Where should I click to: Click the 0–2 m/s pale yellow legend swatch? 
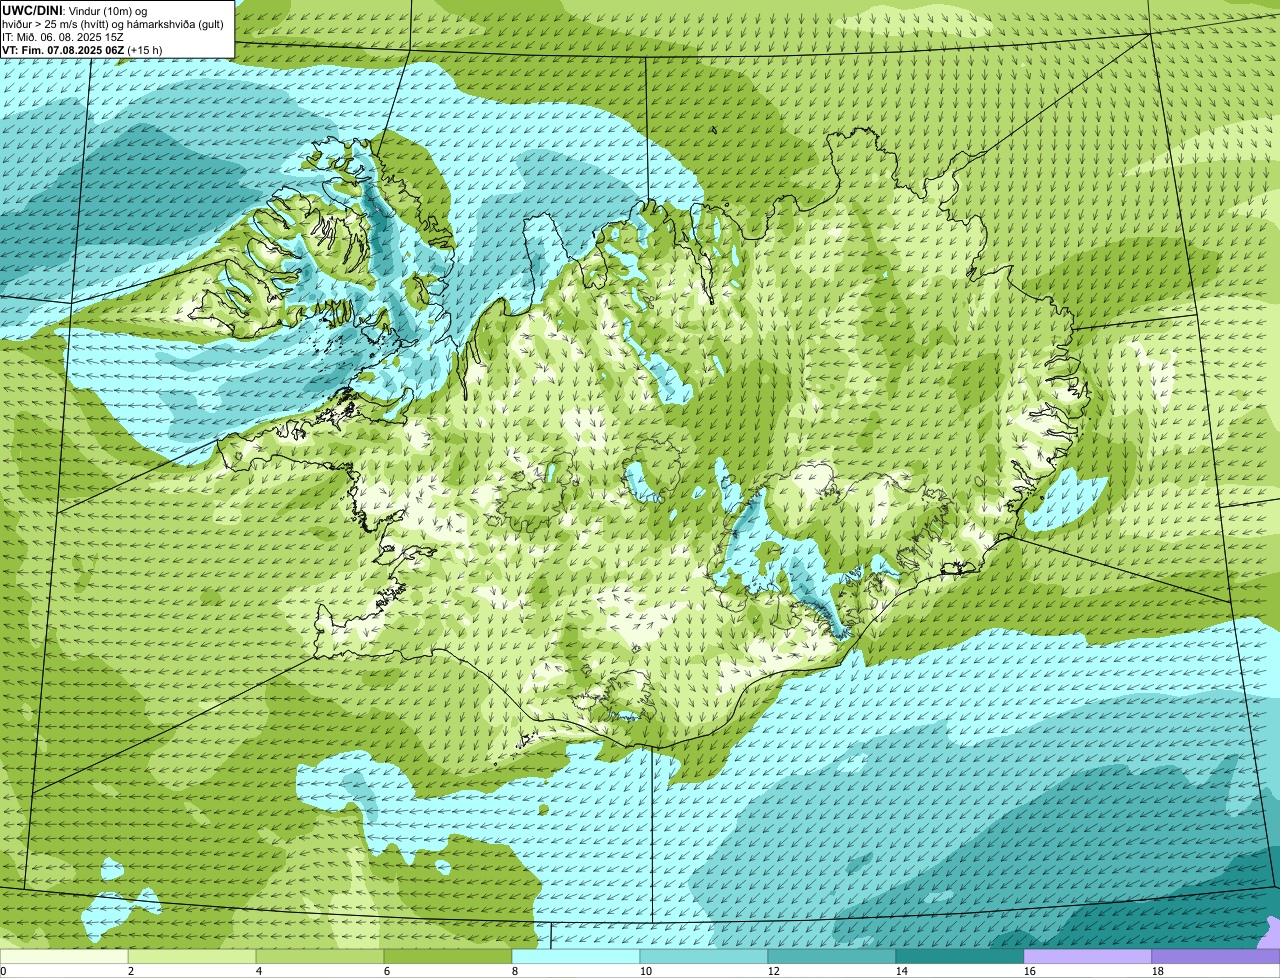pyautogui.click(x=64, y=957)
